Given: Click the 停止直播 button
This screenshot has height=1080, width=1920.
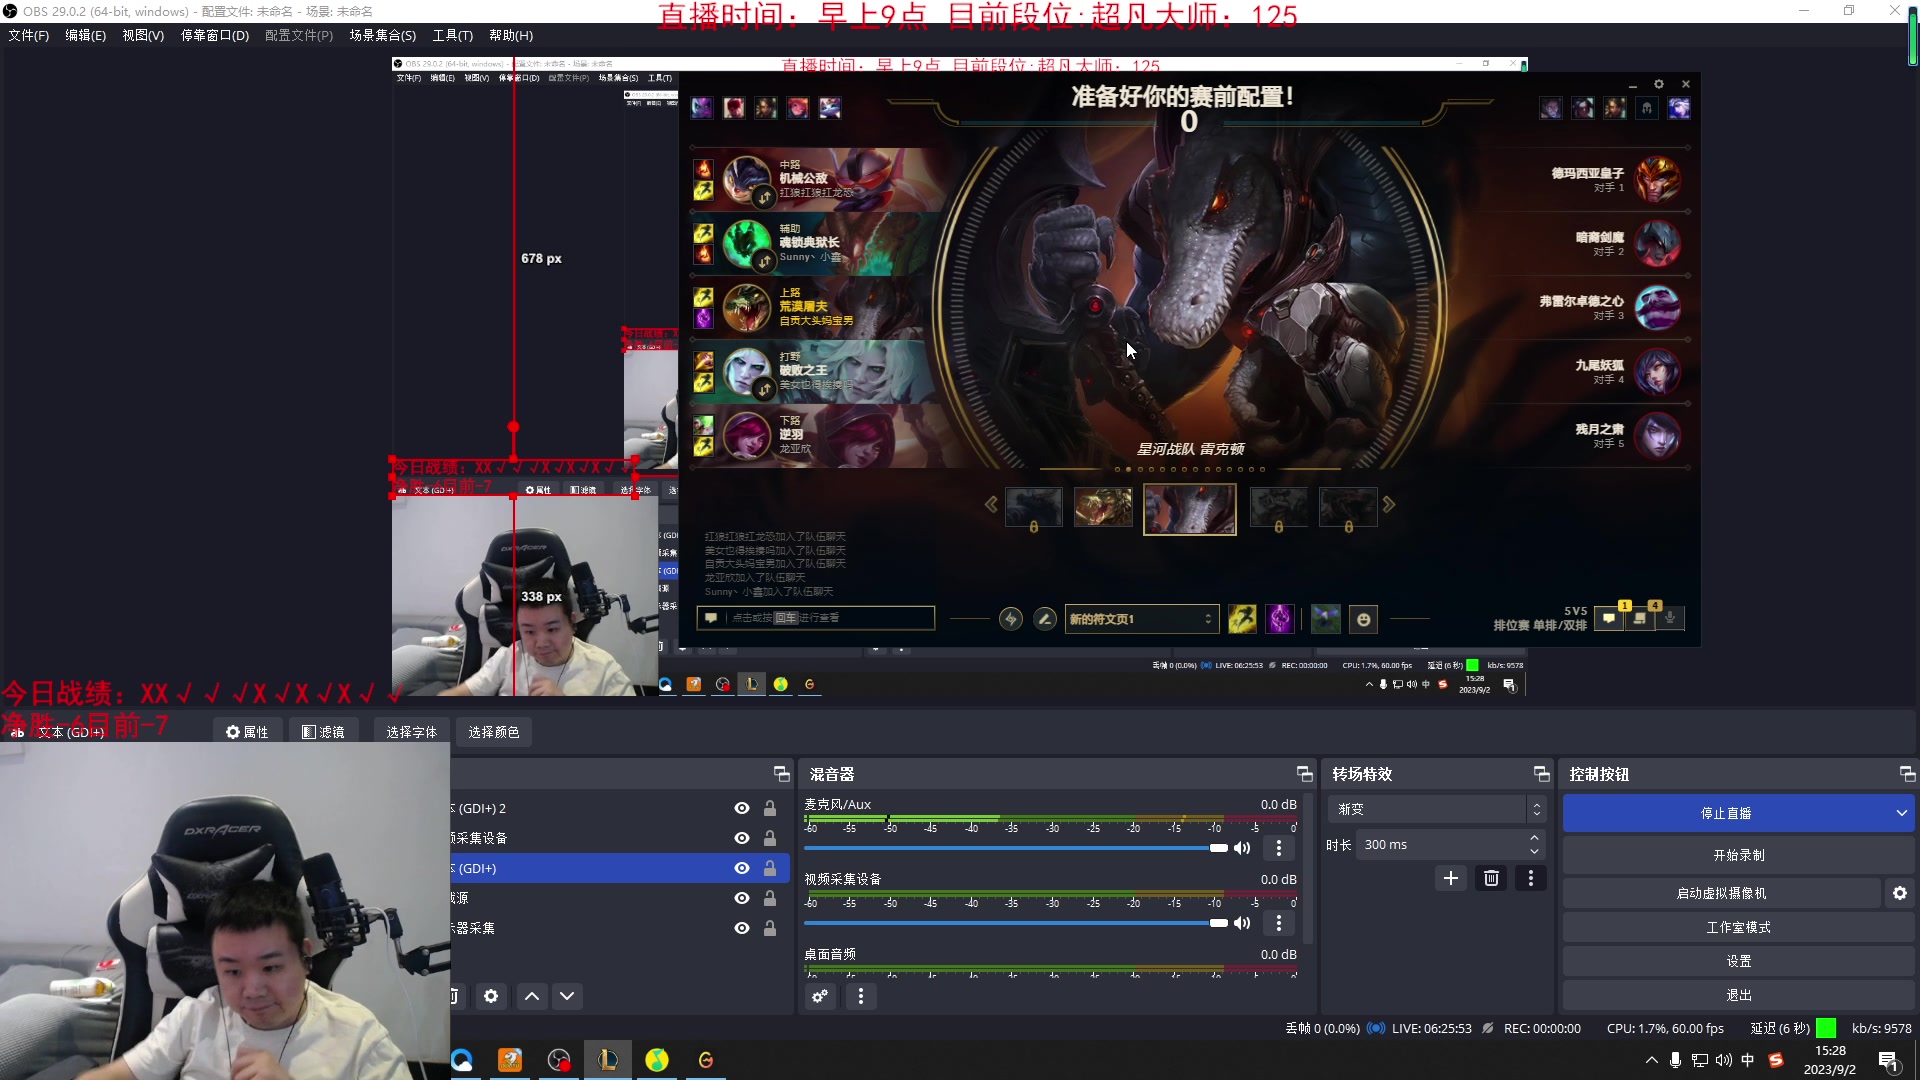Looking at the screenshot, I should pos(1726,813).
